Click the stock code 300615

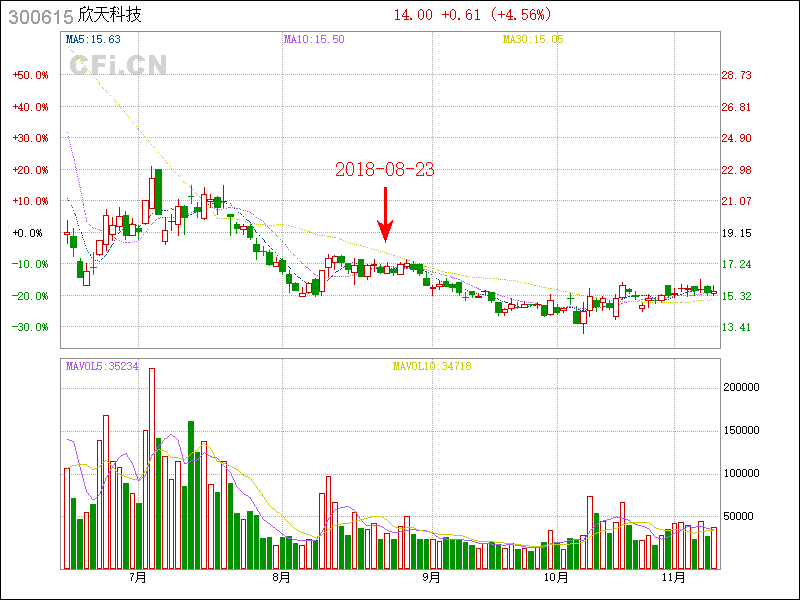(x=40, y=15)
